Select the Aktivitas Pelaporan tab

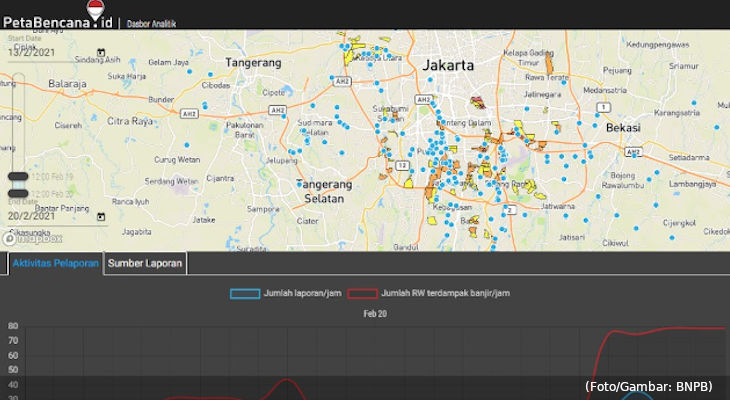(56, 263)
